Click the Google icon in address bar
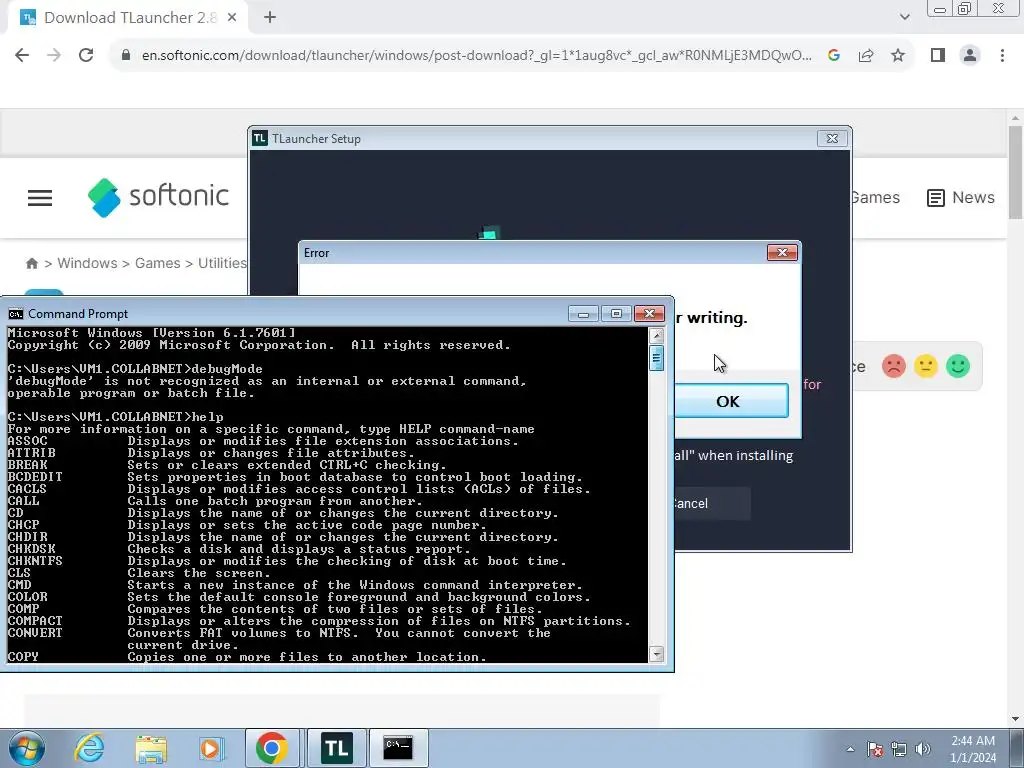The width and height of the screenshot is (1024, 768). coord(833,56)
